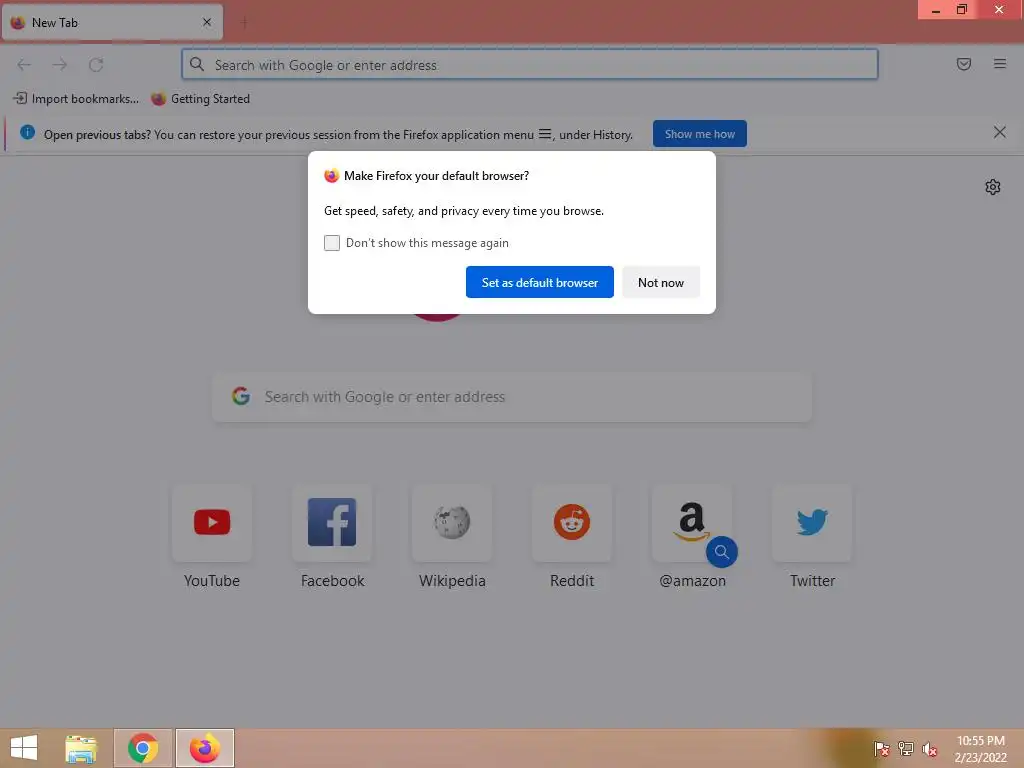Open Action Center flag tray icon
The height and width of the screenshot is (768, 1024).
click(881, 748)
